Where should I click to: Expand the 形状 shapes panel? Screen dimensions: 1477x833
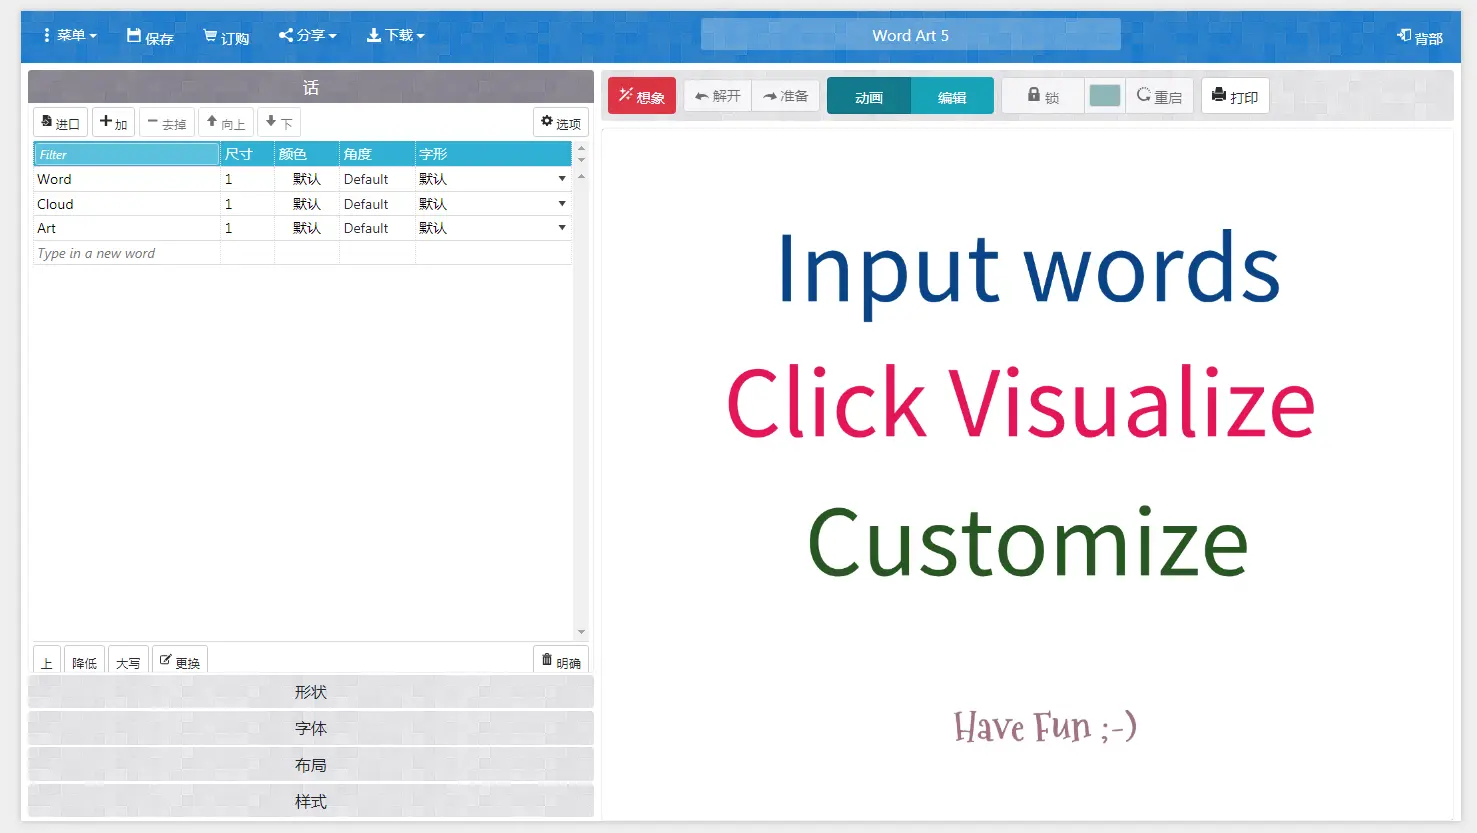pos(311,692)
